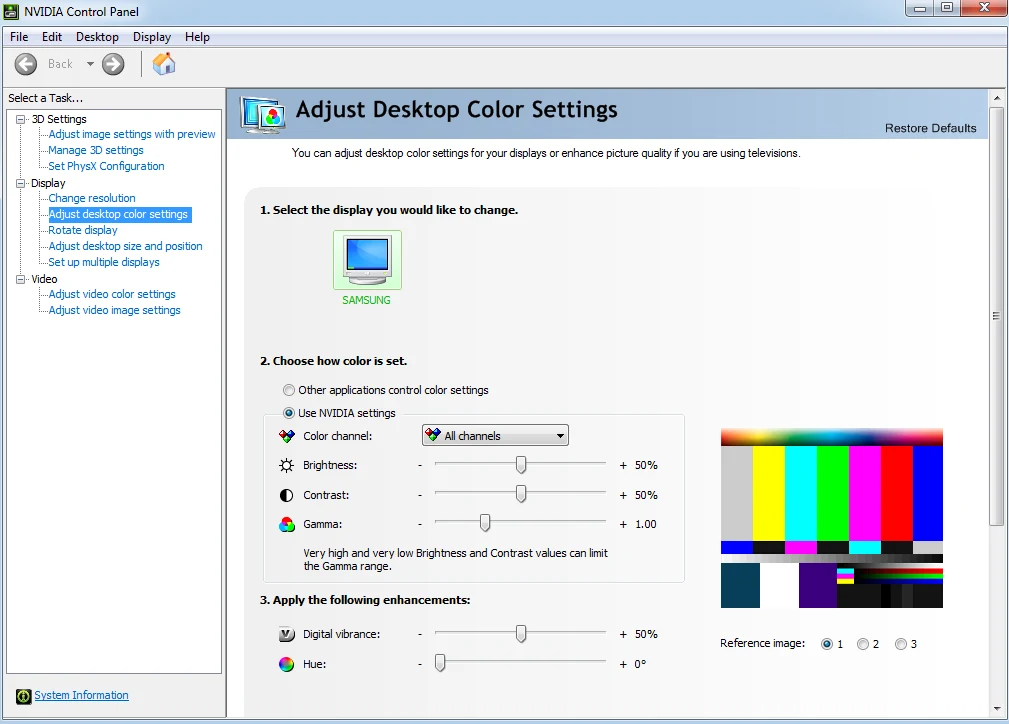The height and width of the screenshot is (724, 1009).
Task: Open the Back history dropdown arrow
Action: 90,64
